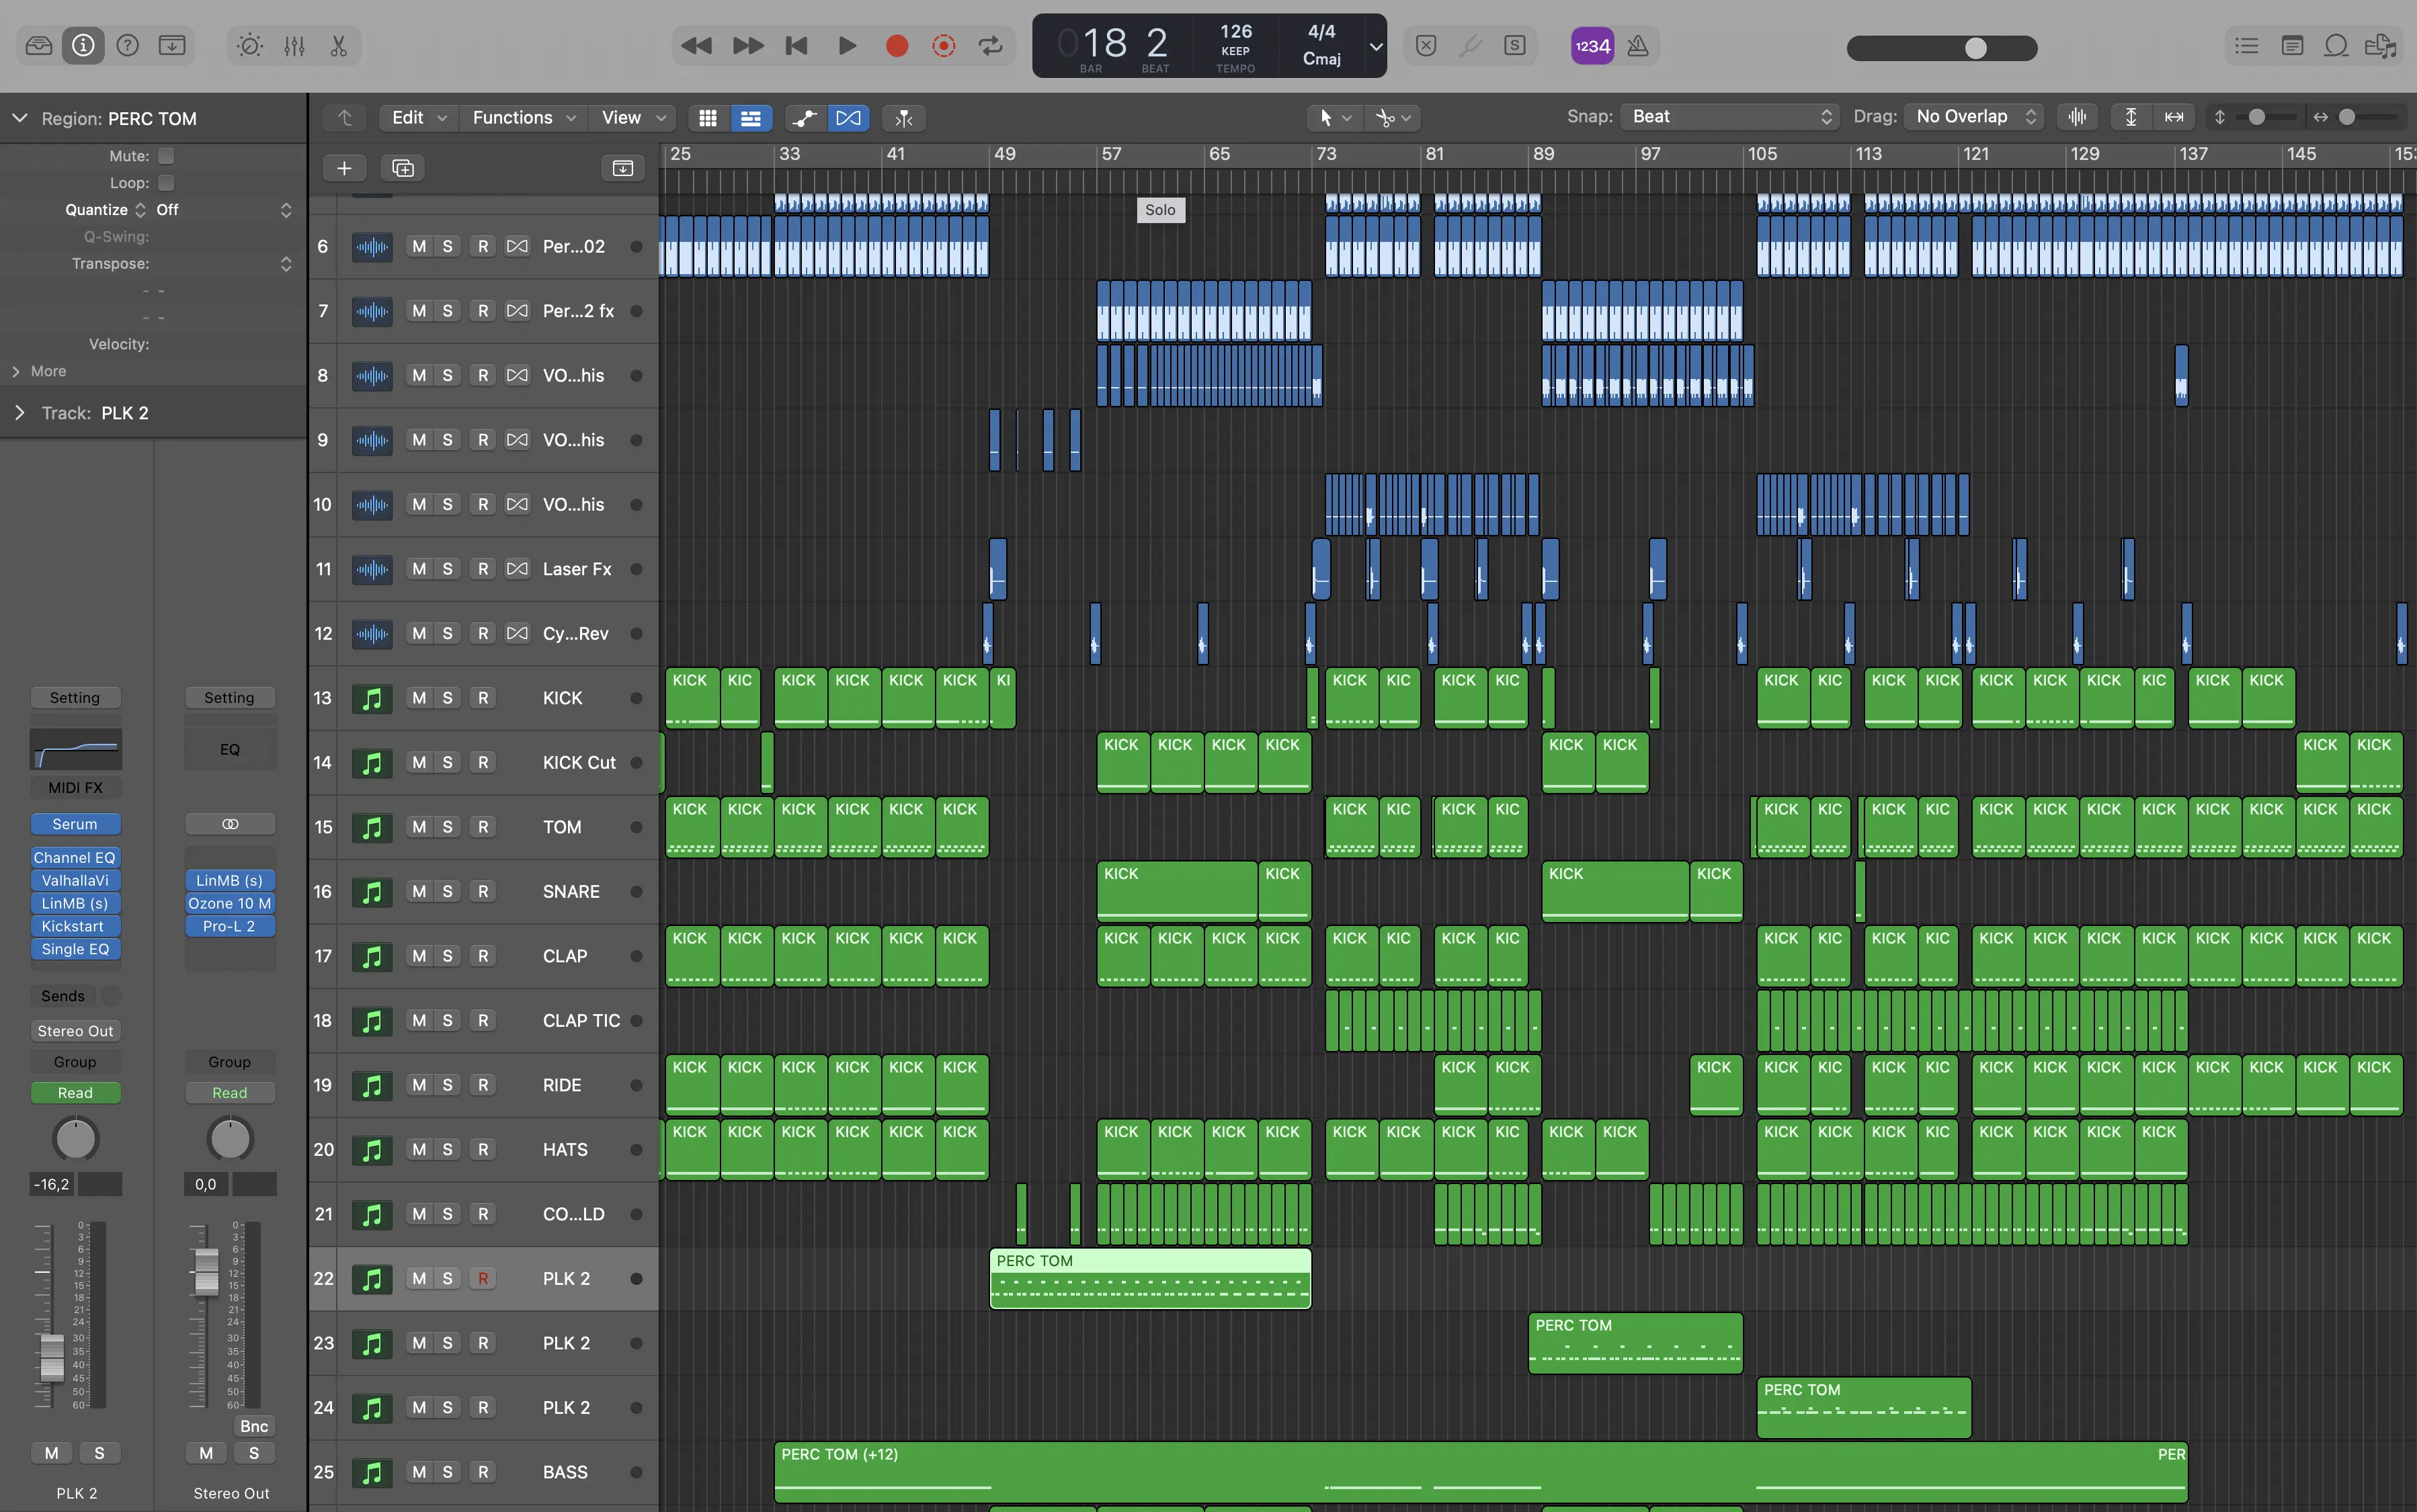2417x1512 pixels.
Task: Record-enable the BASS track
Action: [483, 1472]
